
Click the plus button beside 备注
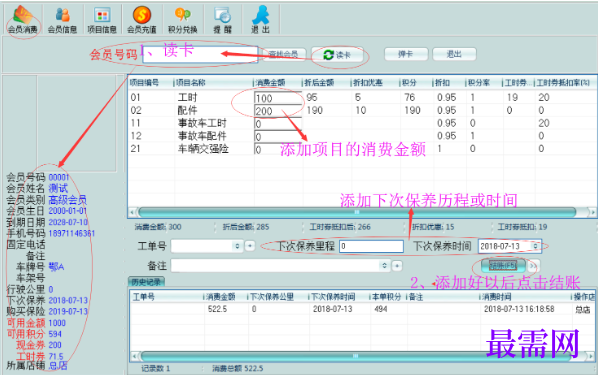coord(397,266)
